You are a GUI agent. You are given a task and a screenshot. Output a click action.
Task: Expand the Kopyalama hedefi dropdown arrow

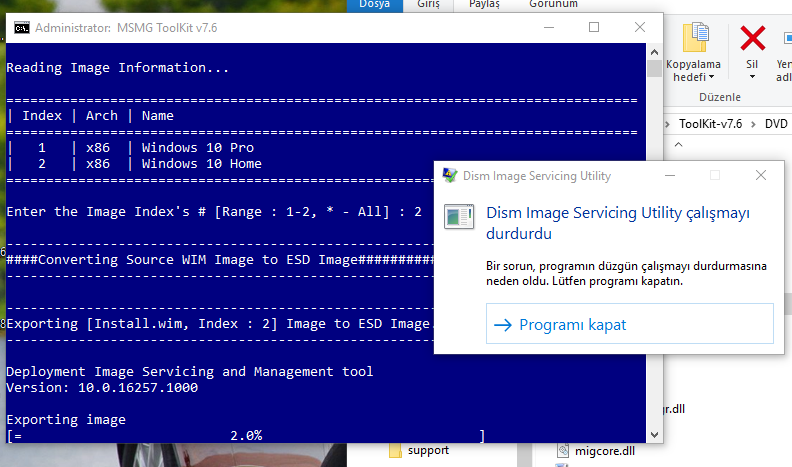pyautogui.click(x=711, y=77)
